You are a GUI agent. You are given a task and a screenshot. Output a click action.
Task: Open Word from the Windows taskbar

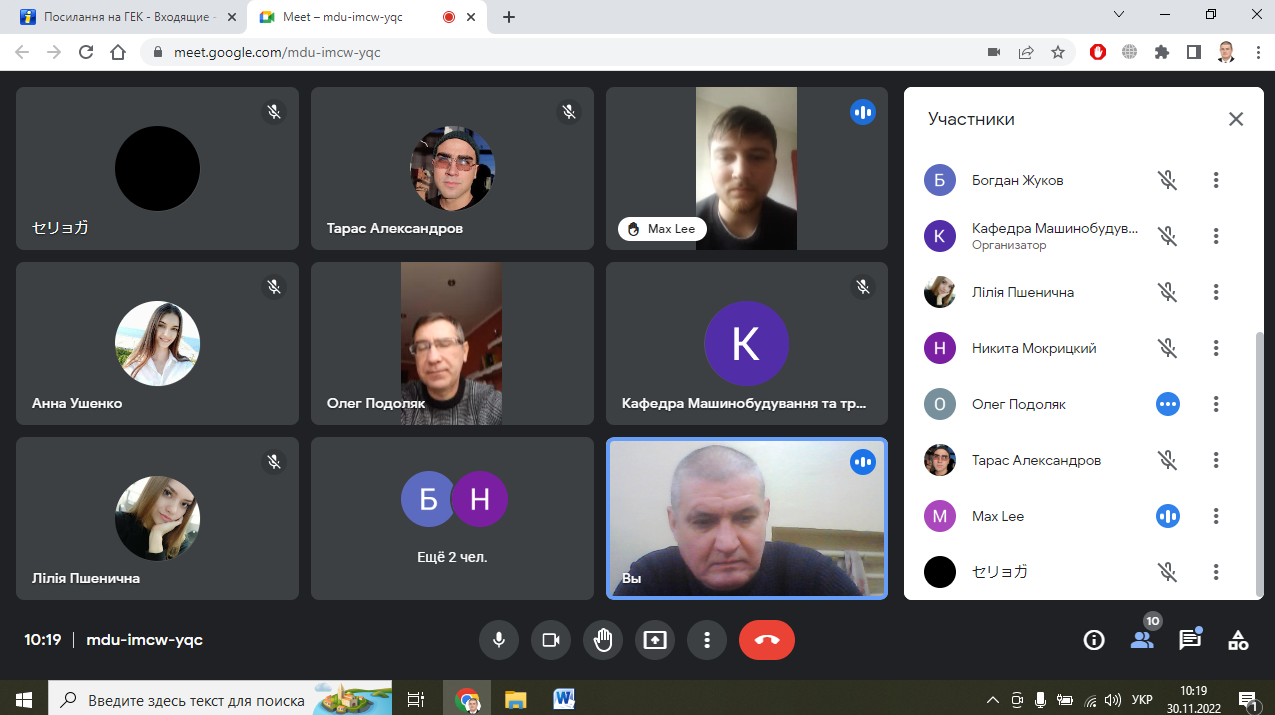pyautogui.click(x=563, y=698)
